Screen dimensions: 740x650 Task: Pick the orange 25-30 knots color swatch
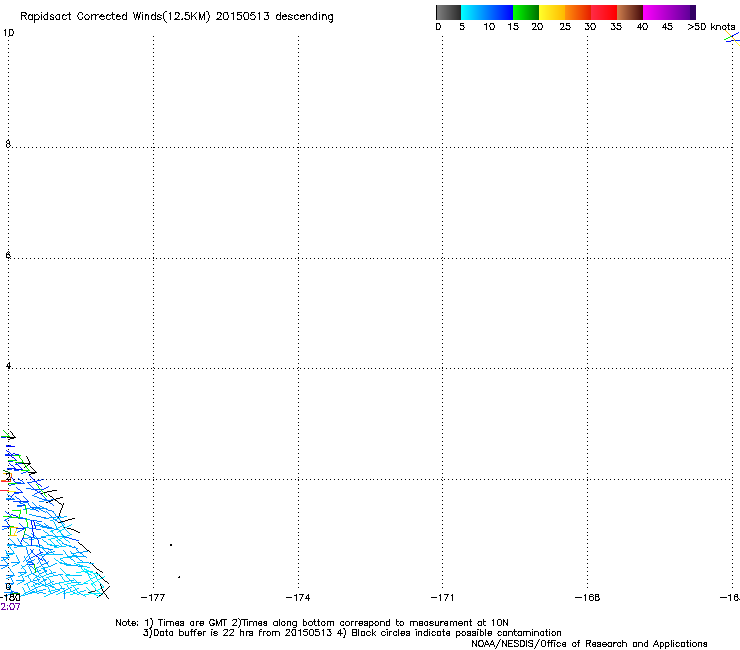point(578,12)
